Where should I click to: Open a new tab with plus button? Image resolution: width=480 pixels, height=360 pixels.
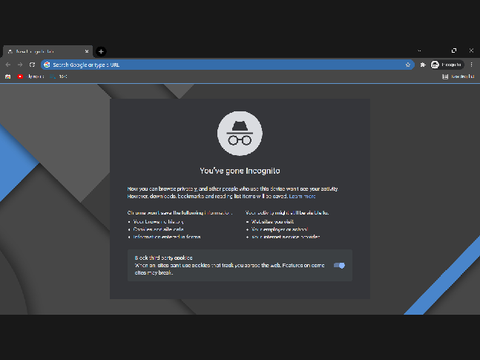[x=101, y=51]
